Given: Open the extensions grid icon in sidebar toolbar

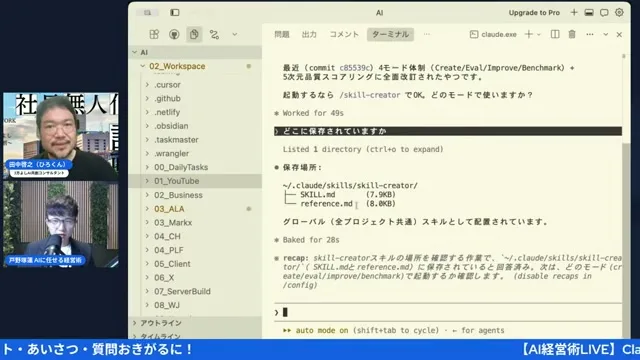Looking at the screenshot, I should click(x=154, y=34).
